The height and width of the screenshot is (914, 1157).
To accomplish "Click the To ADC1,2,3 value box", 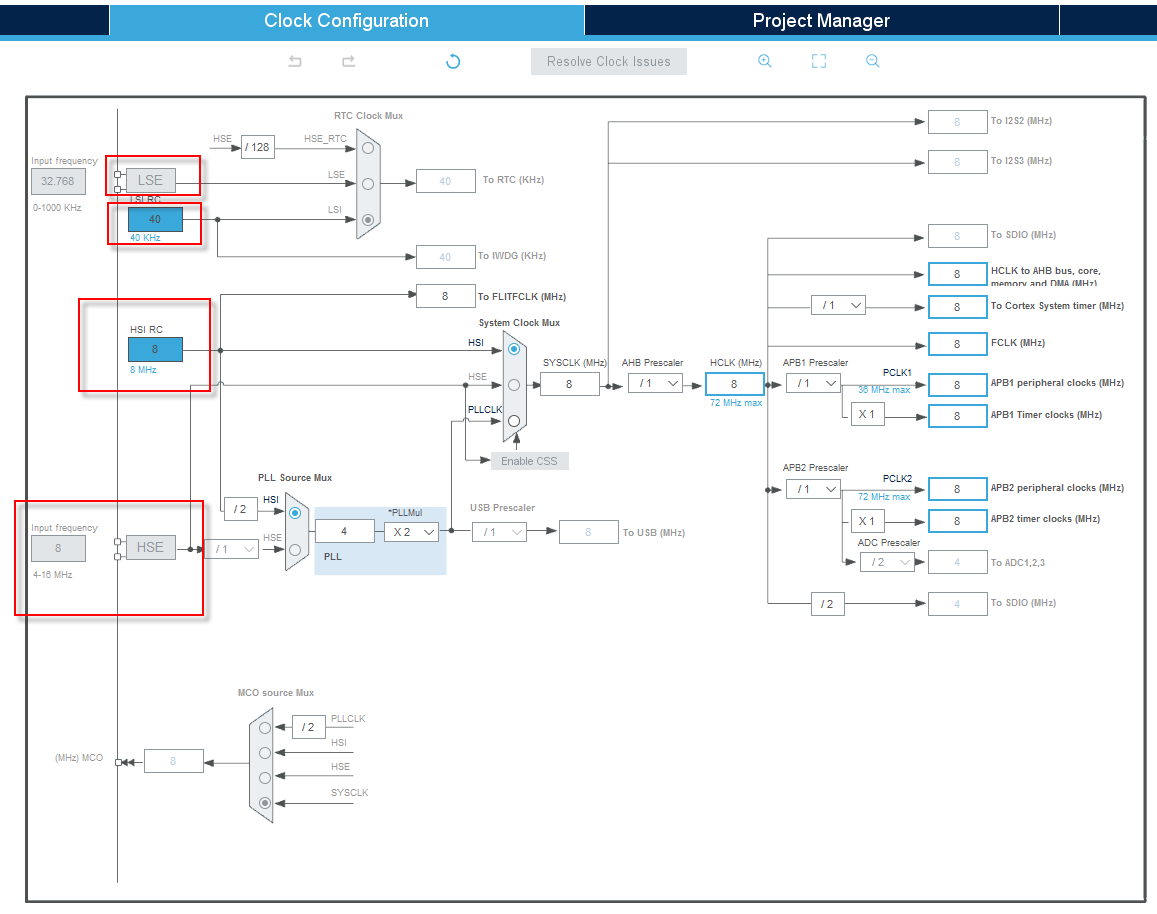I will tap(957, 562).
